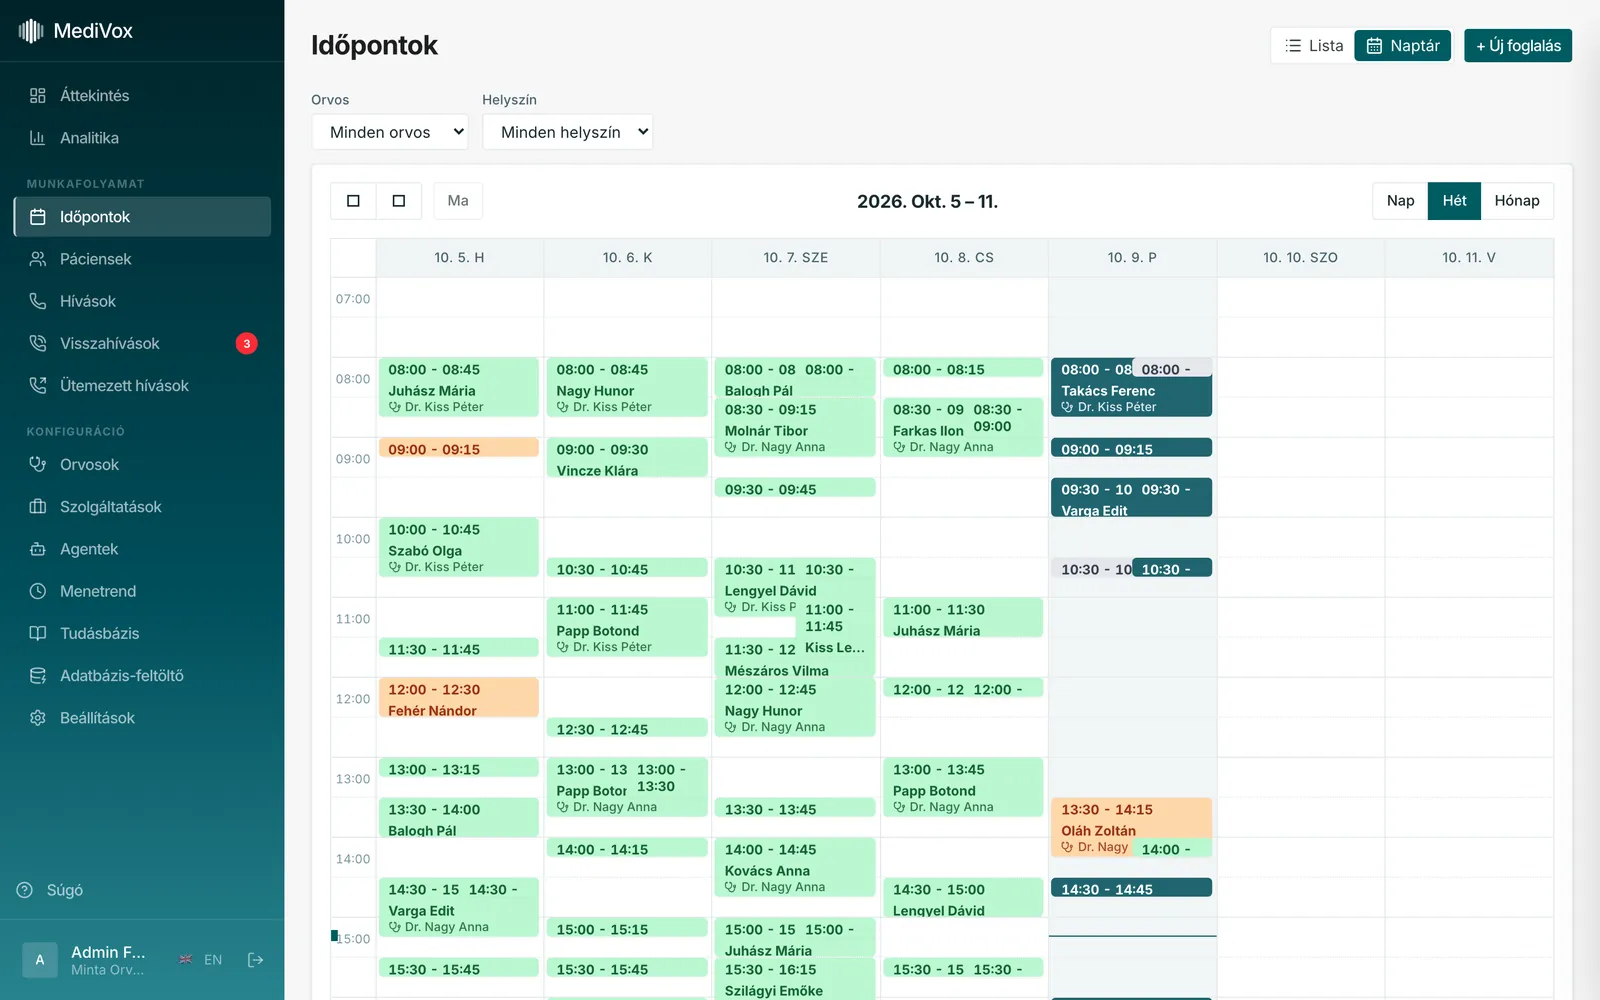Open the Súgó help link
This screenshot has height=1000, width=1600.
[x=50, y=890]
